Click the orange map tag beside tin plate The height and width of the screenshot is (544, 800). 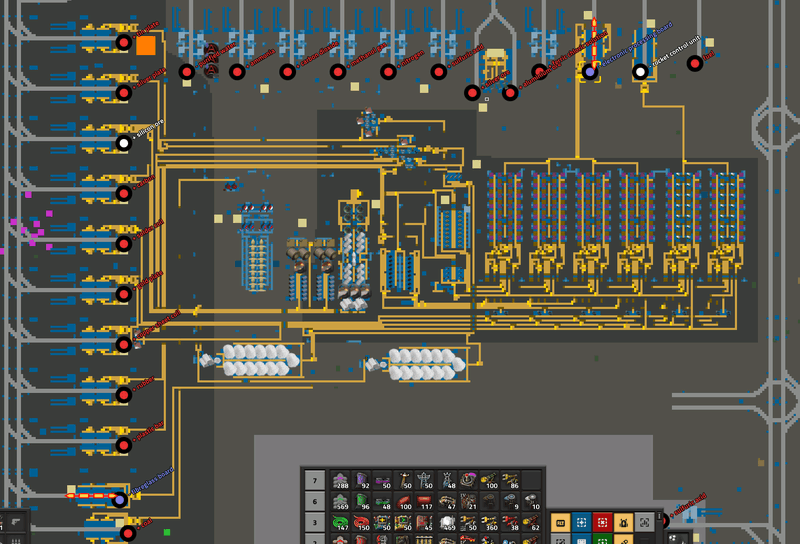click(x=146, y=45)
